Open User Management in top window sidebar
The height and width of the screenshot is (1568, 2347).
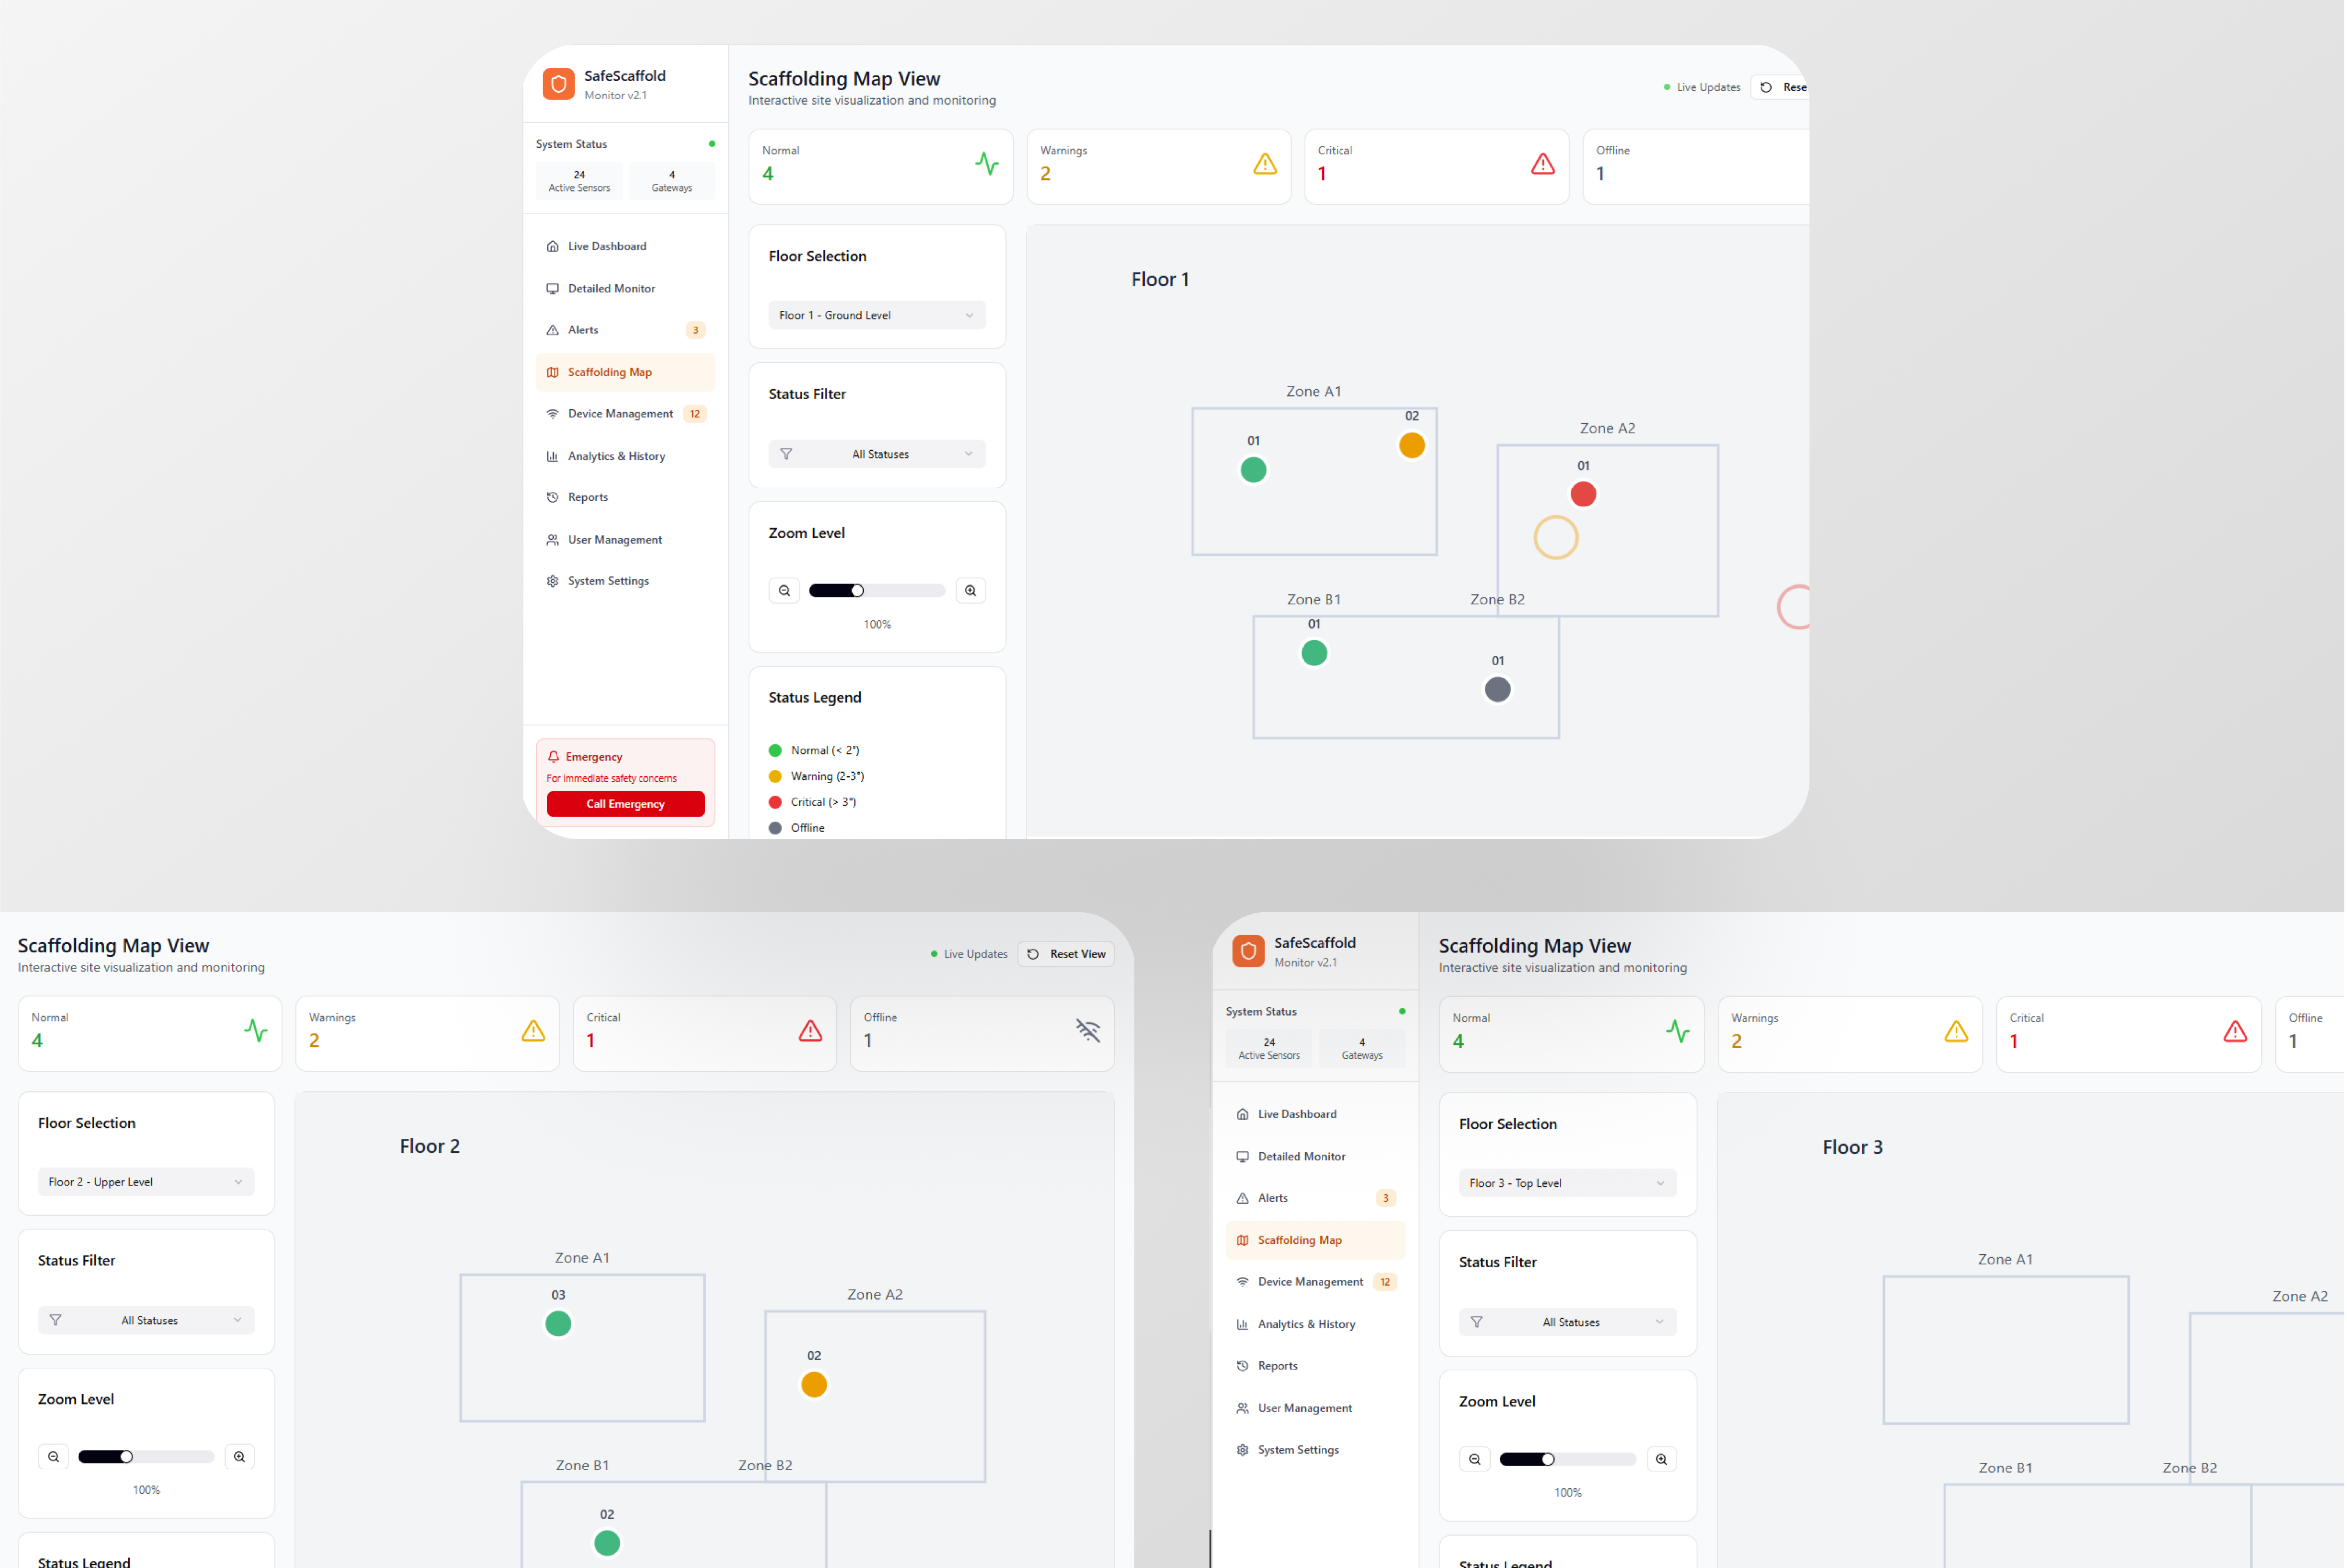[x=626, y=540]
